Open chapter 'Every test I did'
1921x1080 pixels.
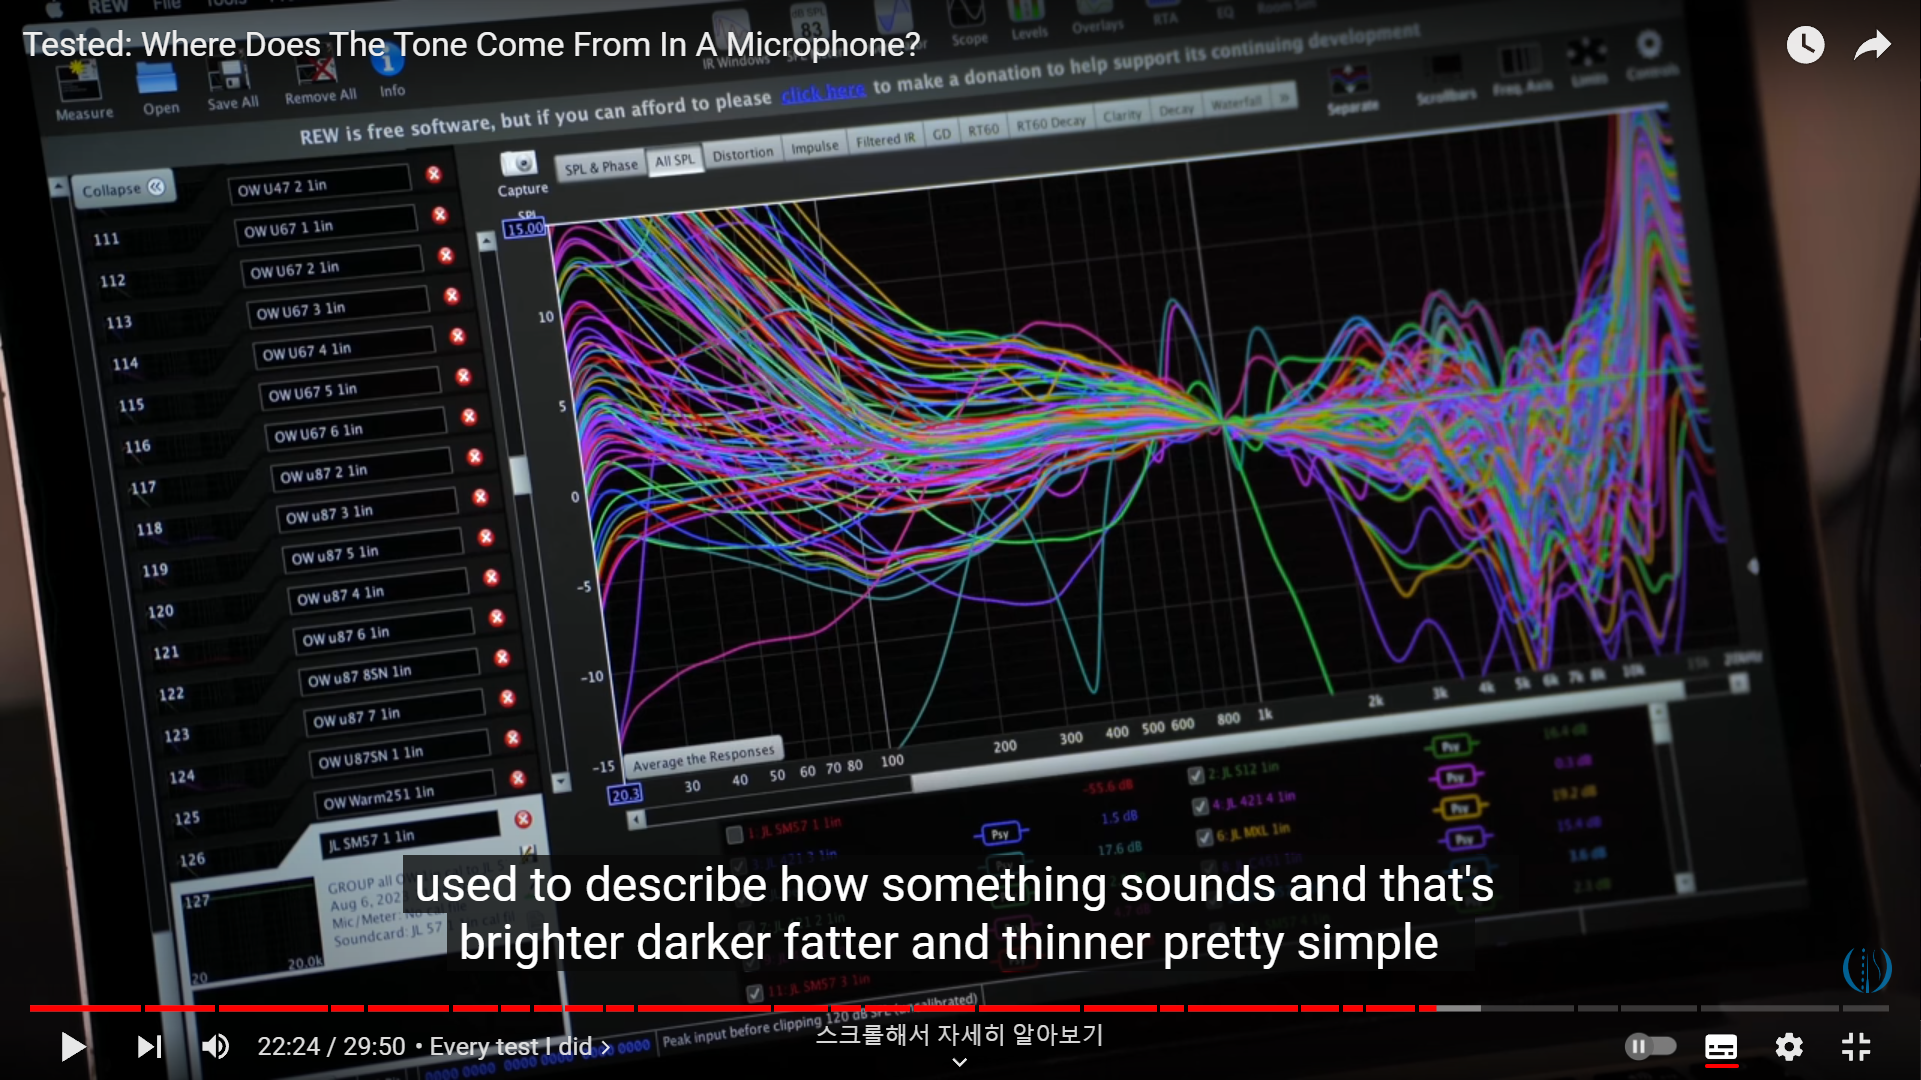(x=520, y=1047)
